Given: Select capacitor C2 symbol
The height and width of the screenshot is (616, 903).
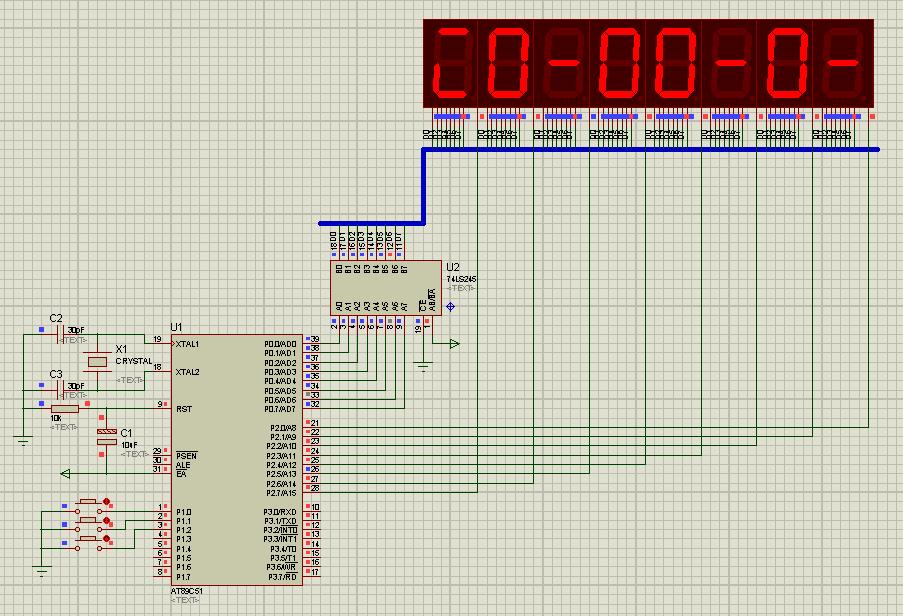Looking at the screenshot, I should click(60, 334).
